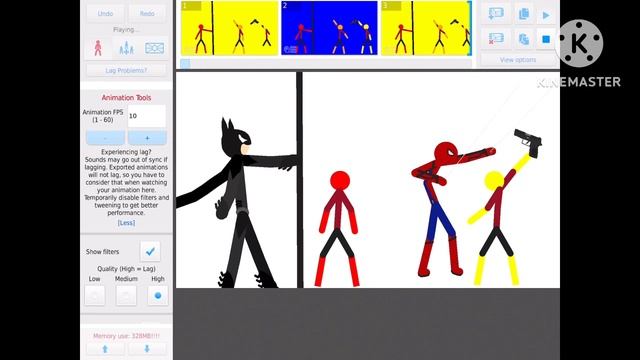The width and height of the screenshot is (640, 360).
Task: Click the up arrow below Memory use
Action: pyautogui.click(x=105, y=349)
